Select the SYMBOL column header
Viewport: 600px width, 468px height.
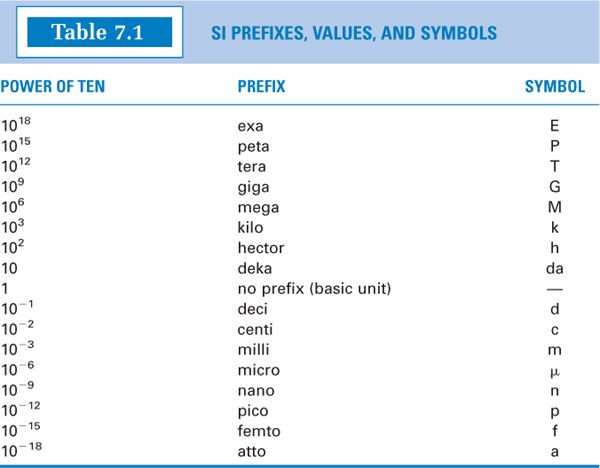pos(555,87)
